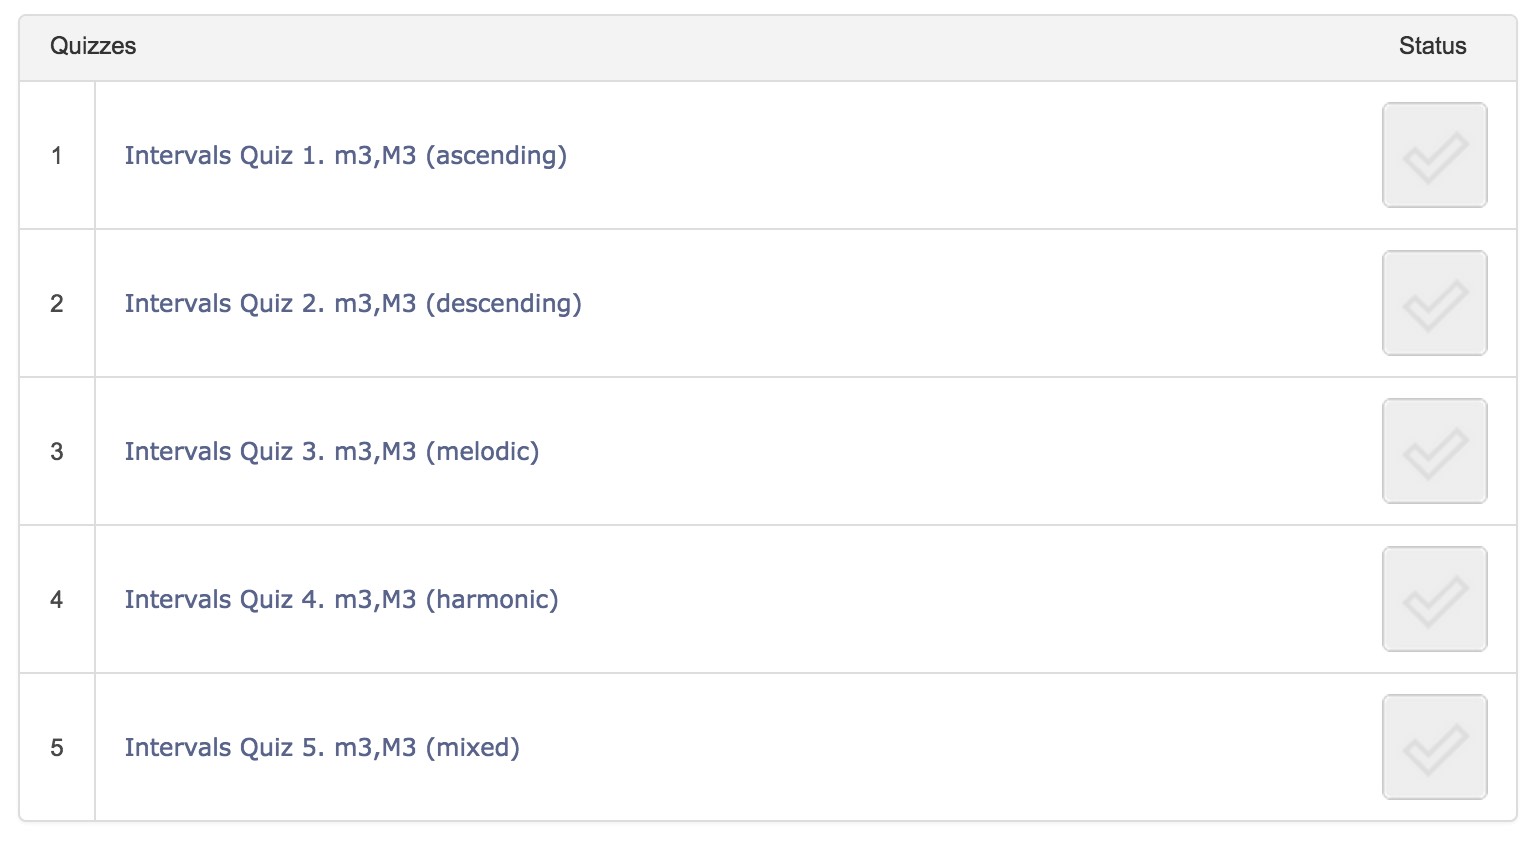This screenshot has height=844, width=1534.
Task: Click the word "ascending" in Quiz 1 title
Action: pyautogui.click(x=496, y=157)
